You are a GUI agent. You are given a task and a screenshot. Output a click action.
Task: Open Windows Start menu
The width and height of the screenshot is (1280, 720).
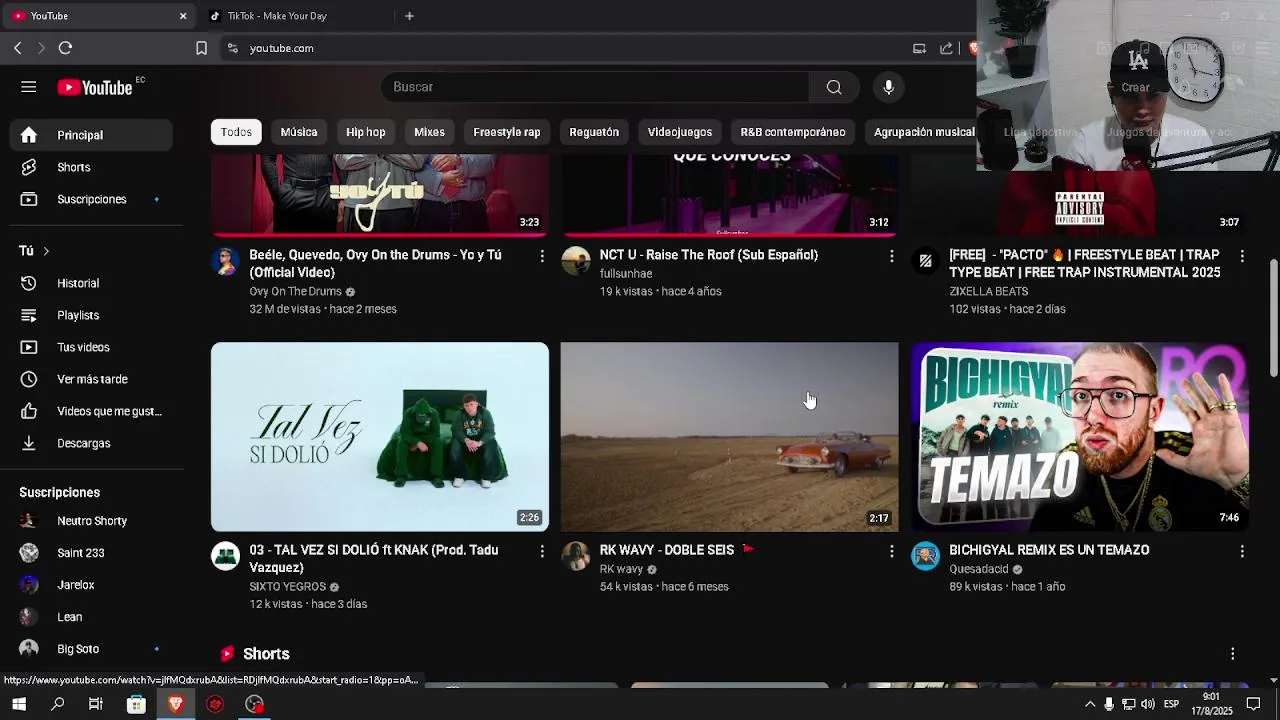[19, 704]
